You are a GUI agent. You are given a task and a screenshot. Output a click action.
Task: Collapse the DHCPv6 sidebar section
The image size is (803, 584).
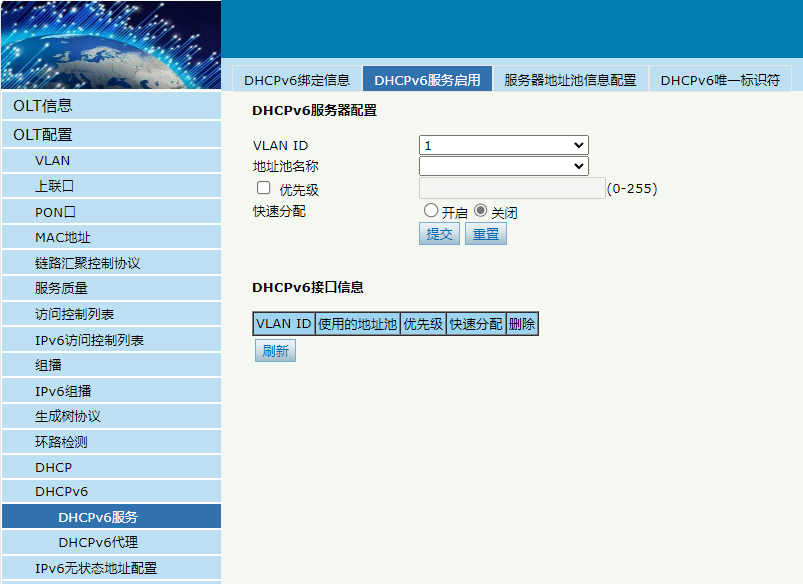[x=112, y=491]
